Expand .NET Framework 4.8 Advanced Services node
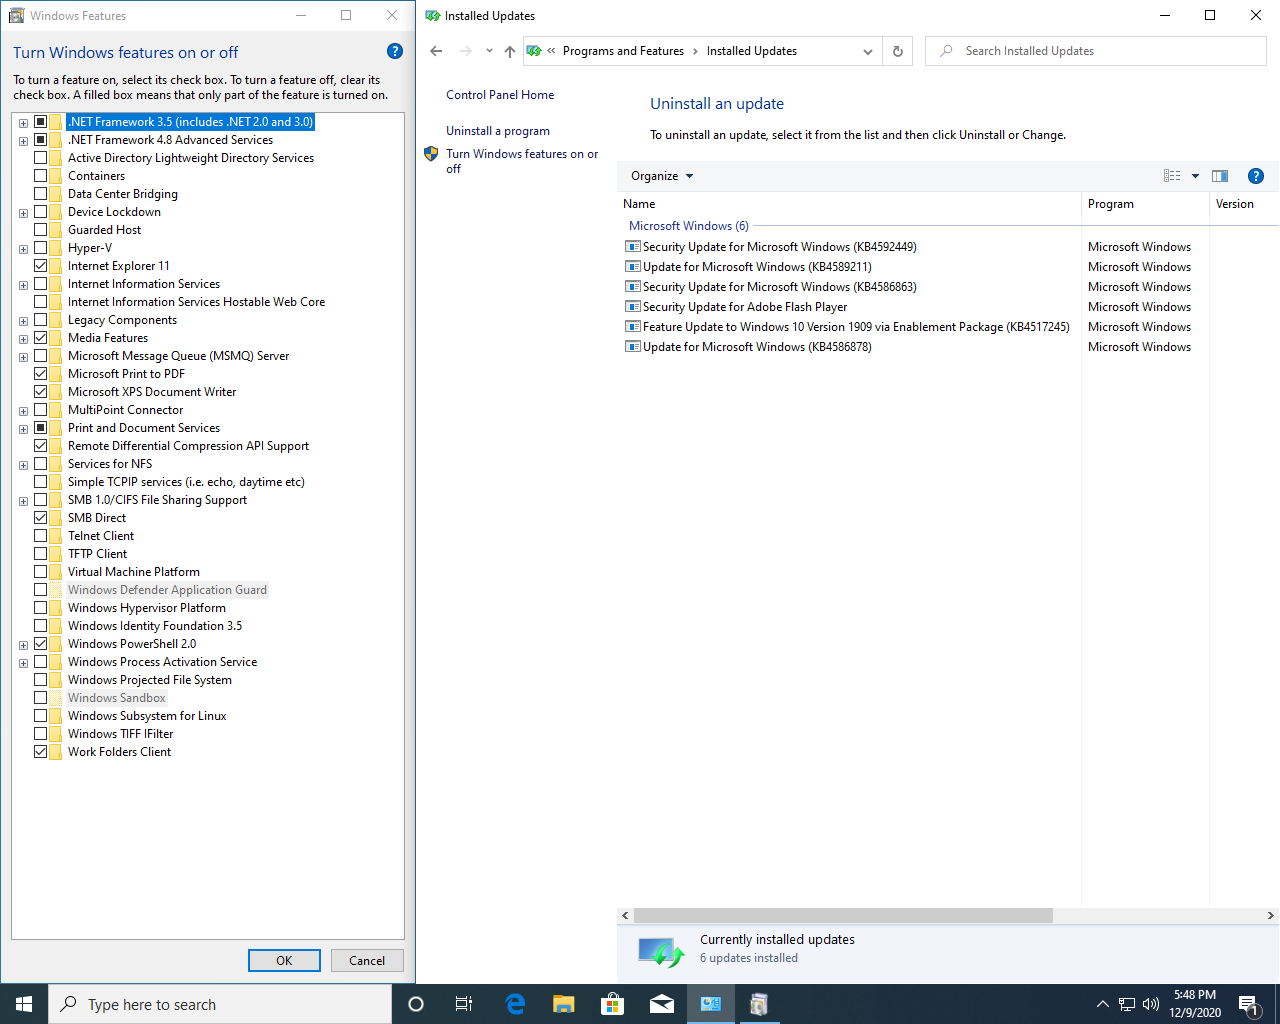The width and height of the screenshot is (1280, 1024). (23, 141)
